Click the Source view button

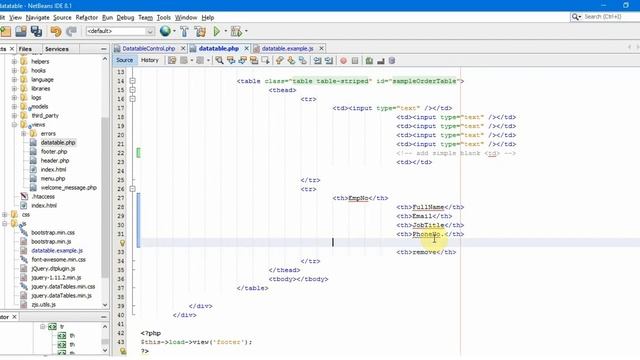(124, 60)
